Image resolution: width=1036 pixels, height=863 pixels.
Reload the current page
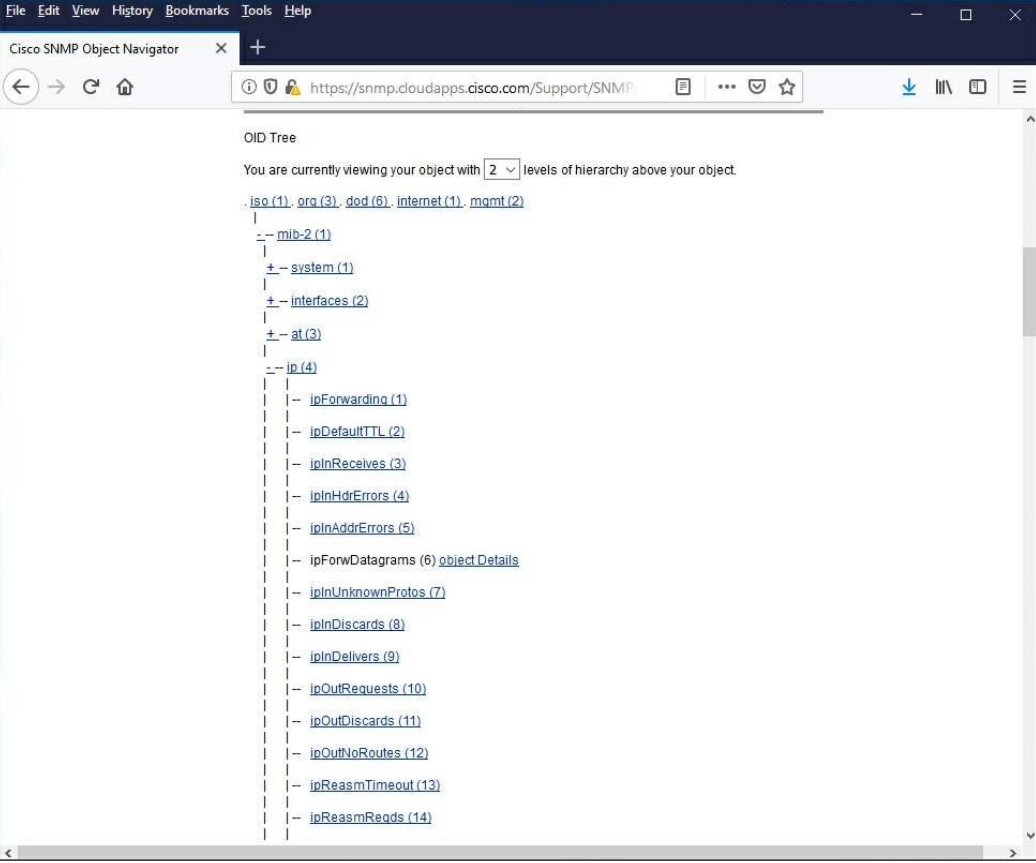click(91, 87)
